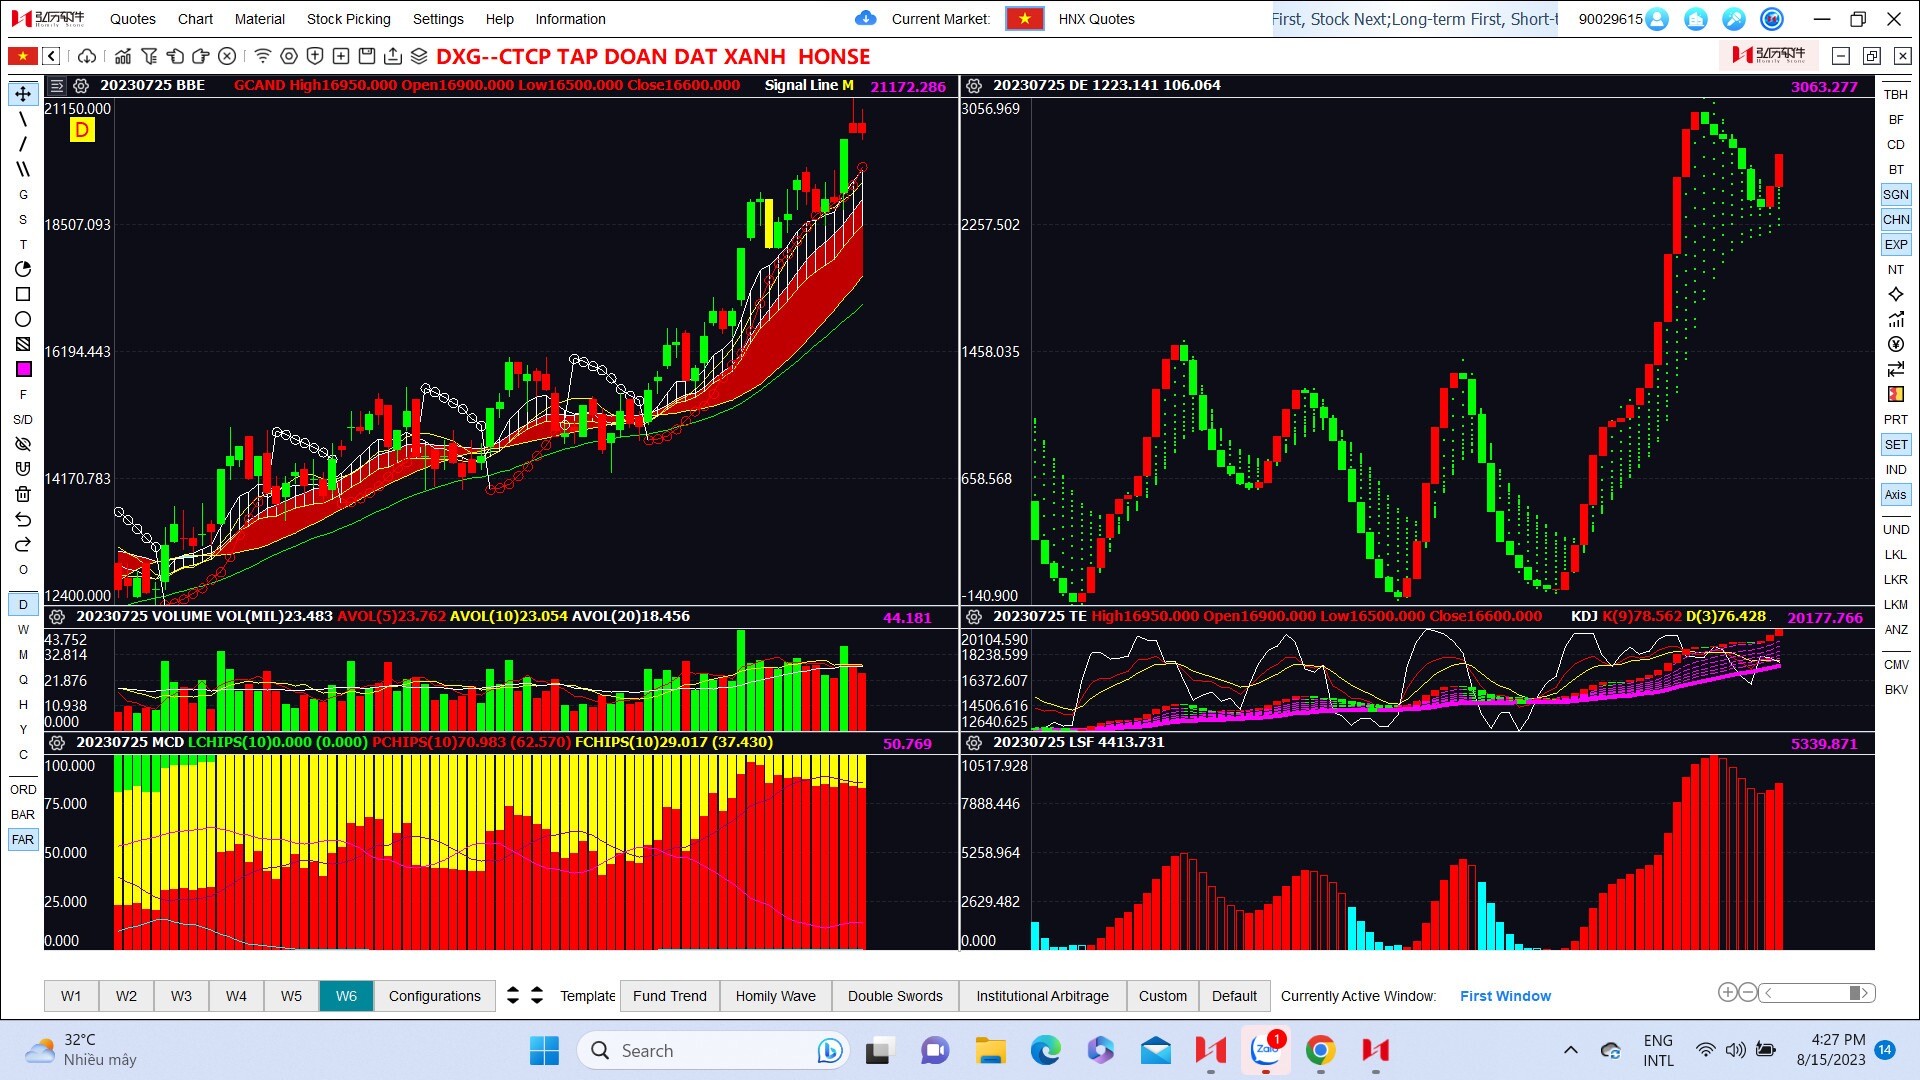Screen dimensions: 1920x1080
Task: Click the yen currency circle icon
Action: [1896, 345]
